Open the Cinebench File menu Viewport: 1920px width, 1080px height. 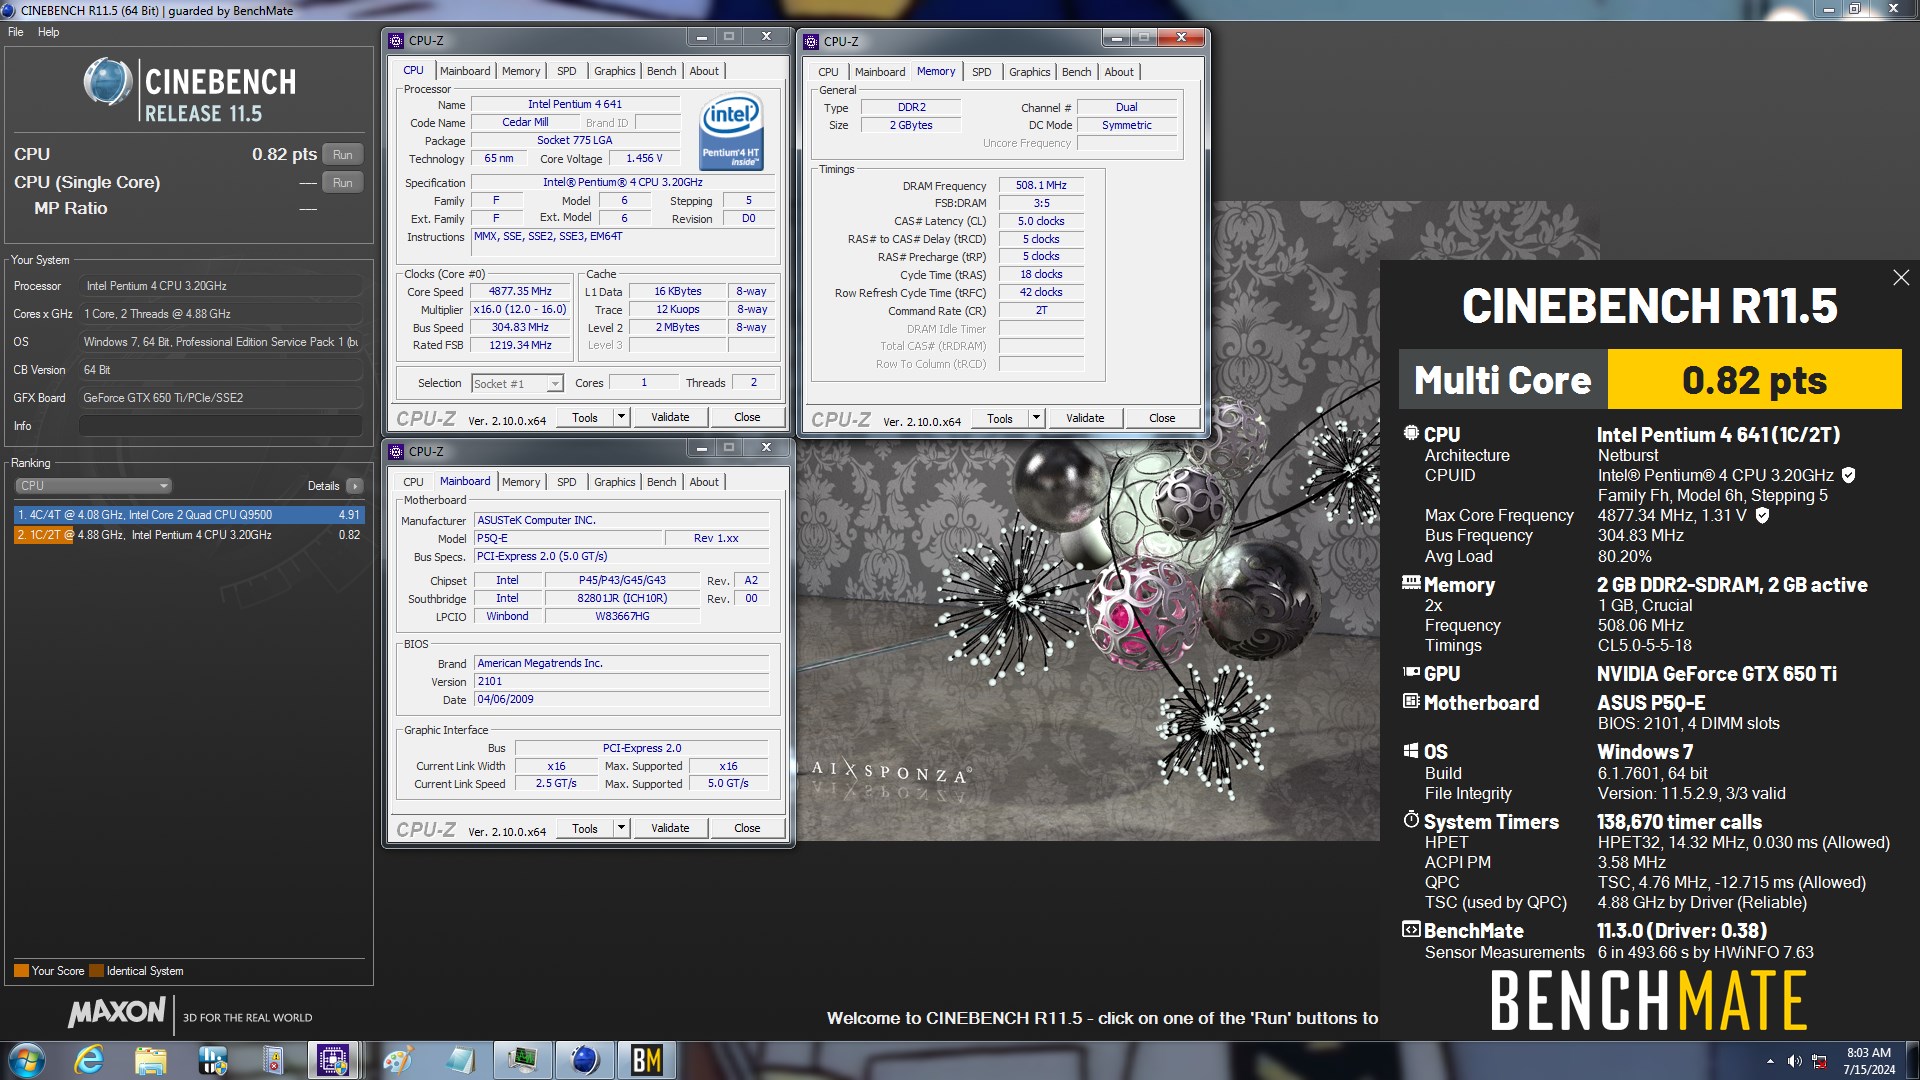[x=16, y=32]
